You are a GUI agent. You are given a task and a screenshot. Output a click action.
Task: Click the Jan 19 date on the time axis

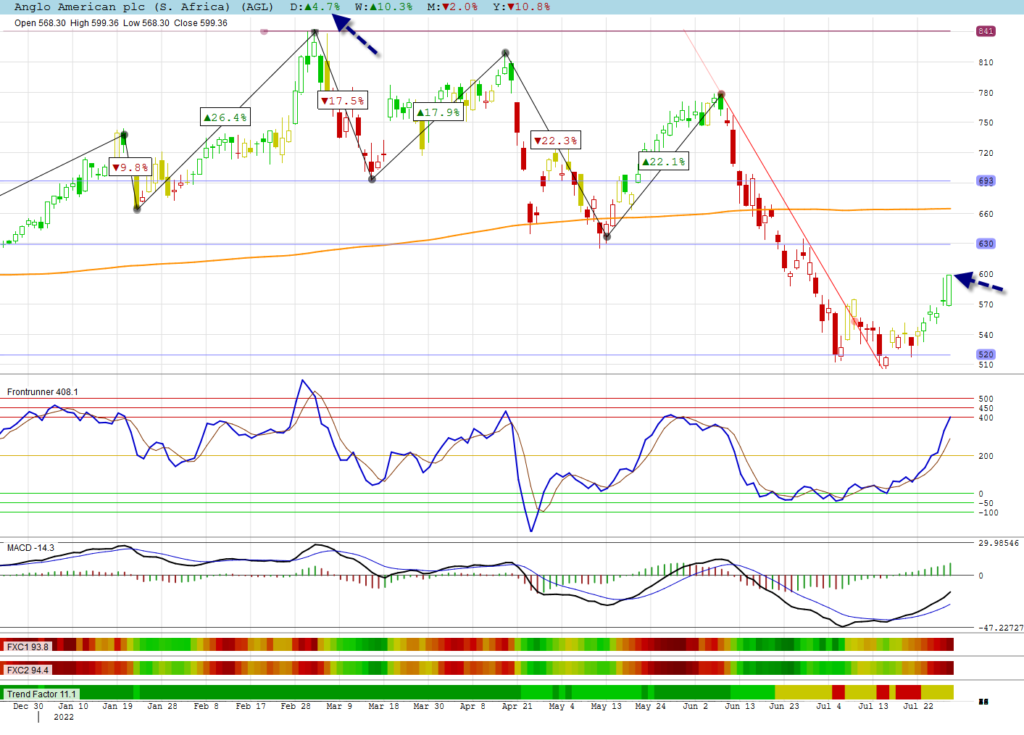click(x=118, y=706)
